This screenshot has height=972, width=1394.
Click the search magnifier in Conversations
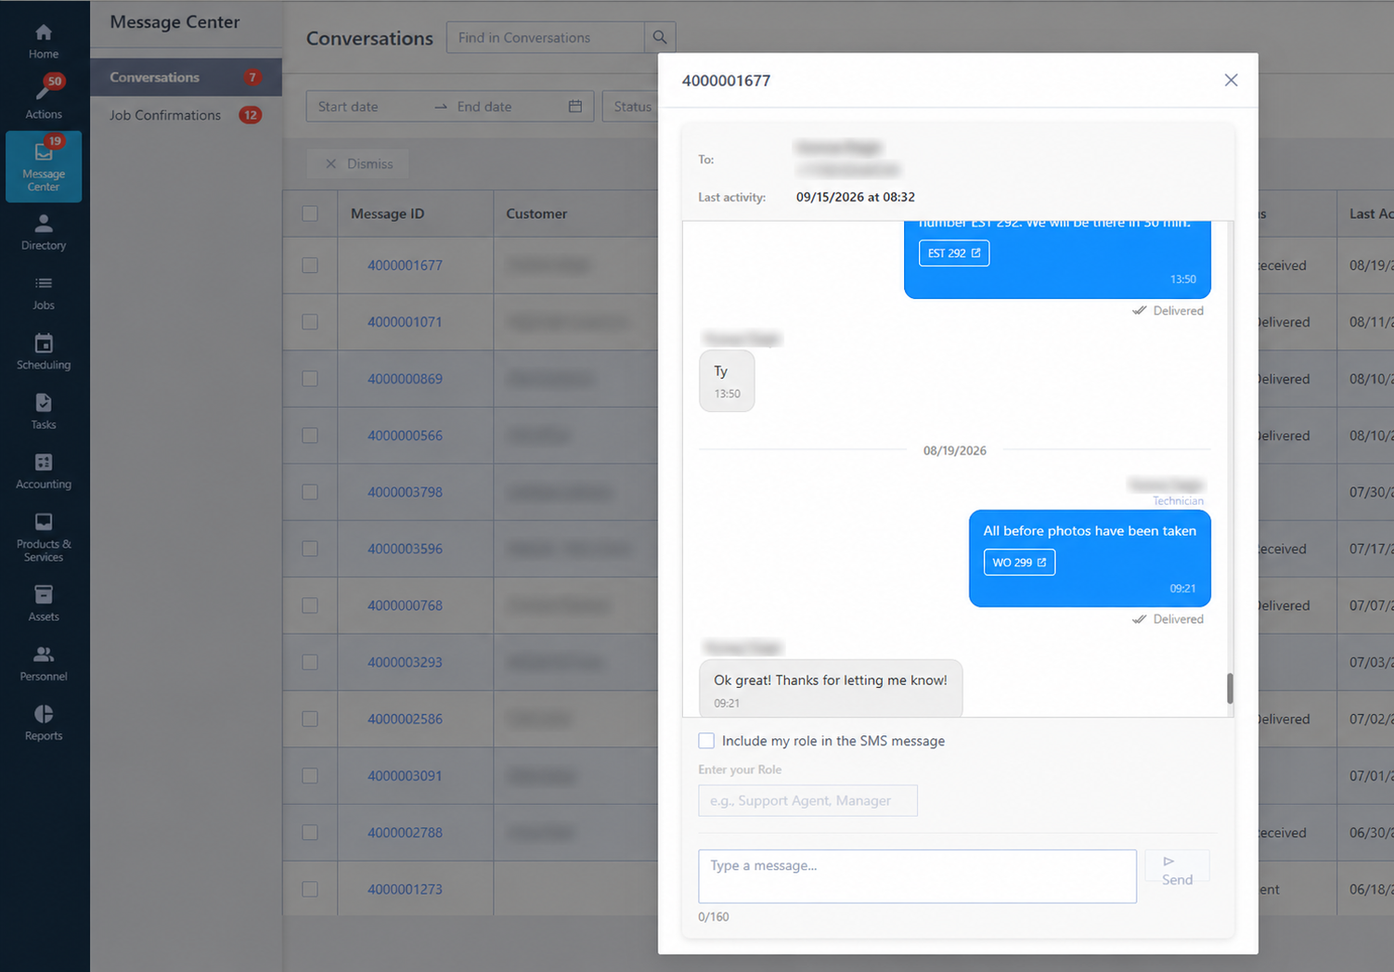[660, 38]
